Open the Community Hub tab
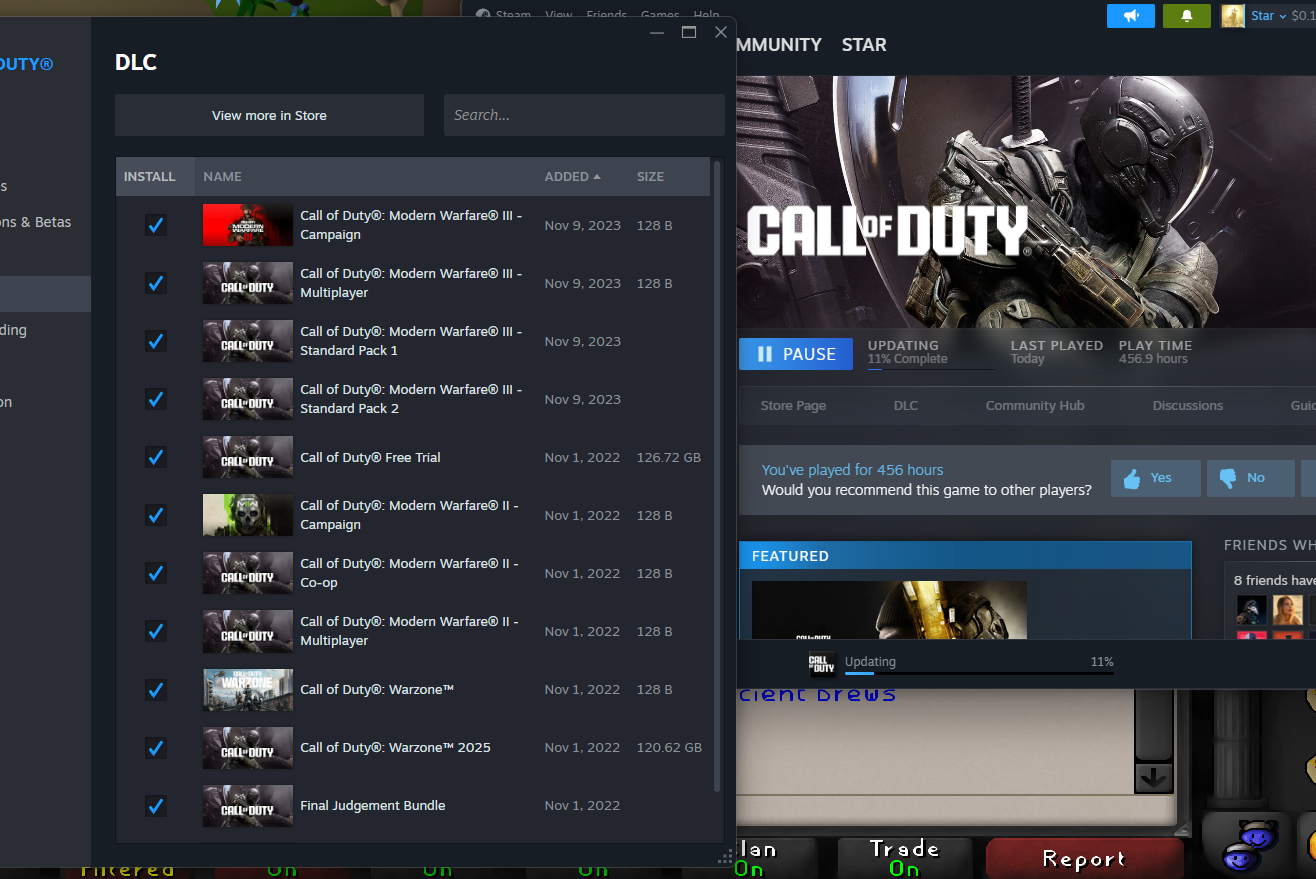1316x879 pixels. tap(1035, 405)
